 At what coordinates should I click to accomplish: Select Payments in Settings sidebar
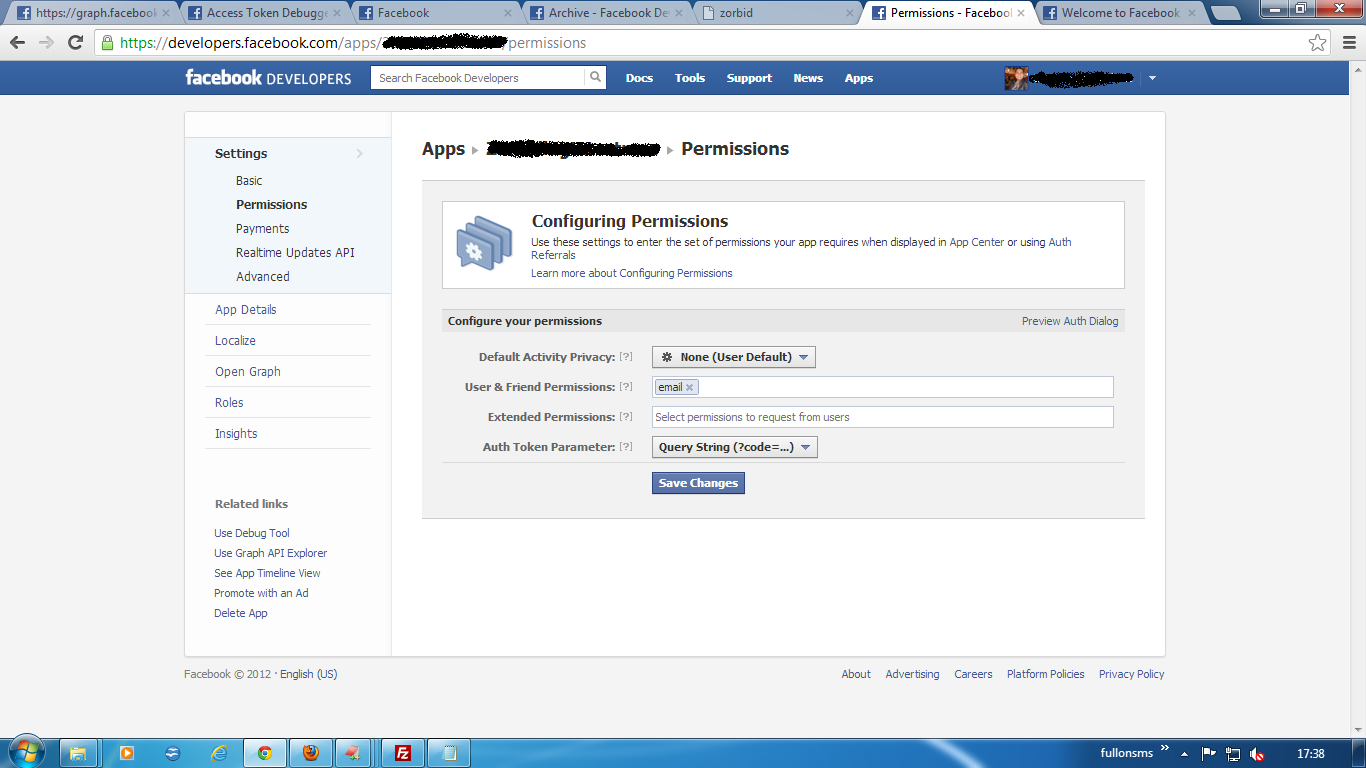[x=262, y=229]
